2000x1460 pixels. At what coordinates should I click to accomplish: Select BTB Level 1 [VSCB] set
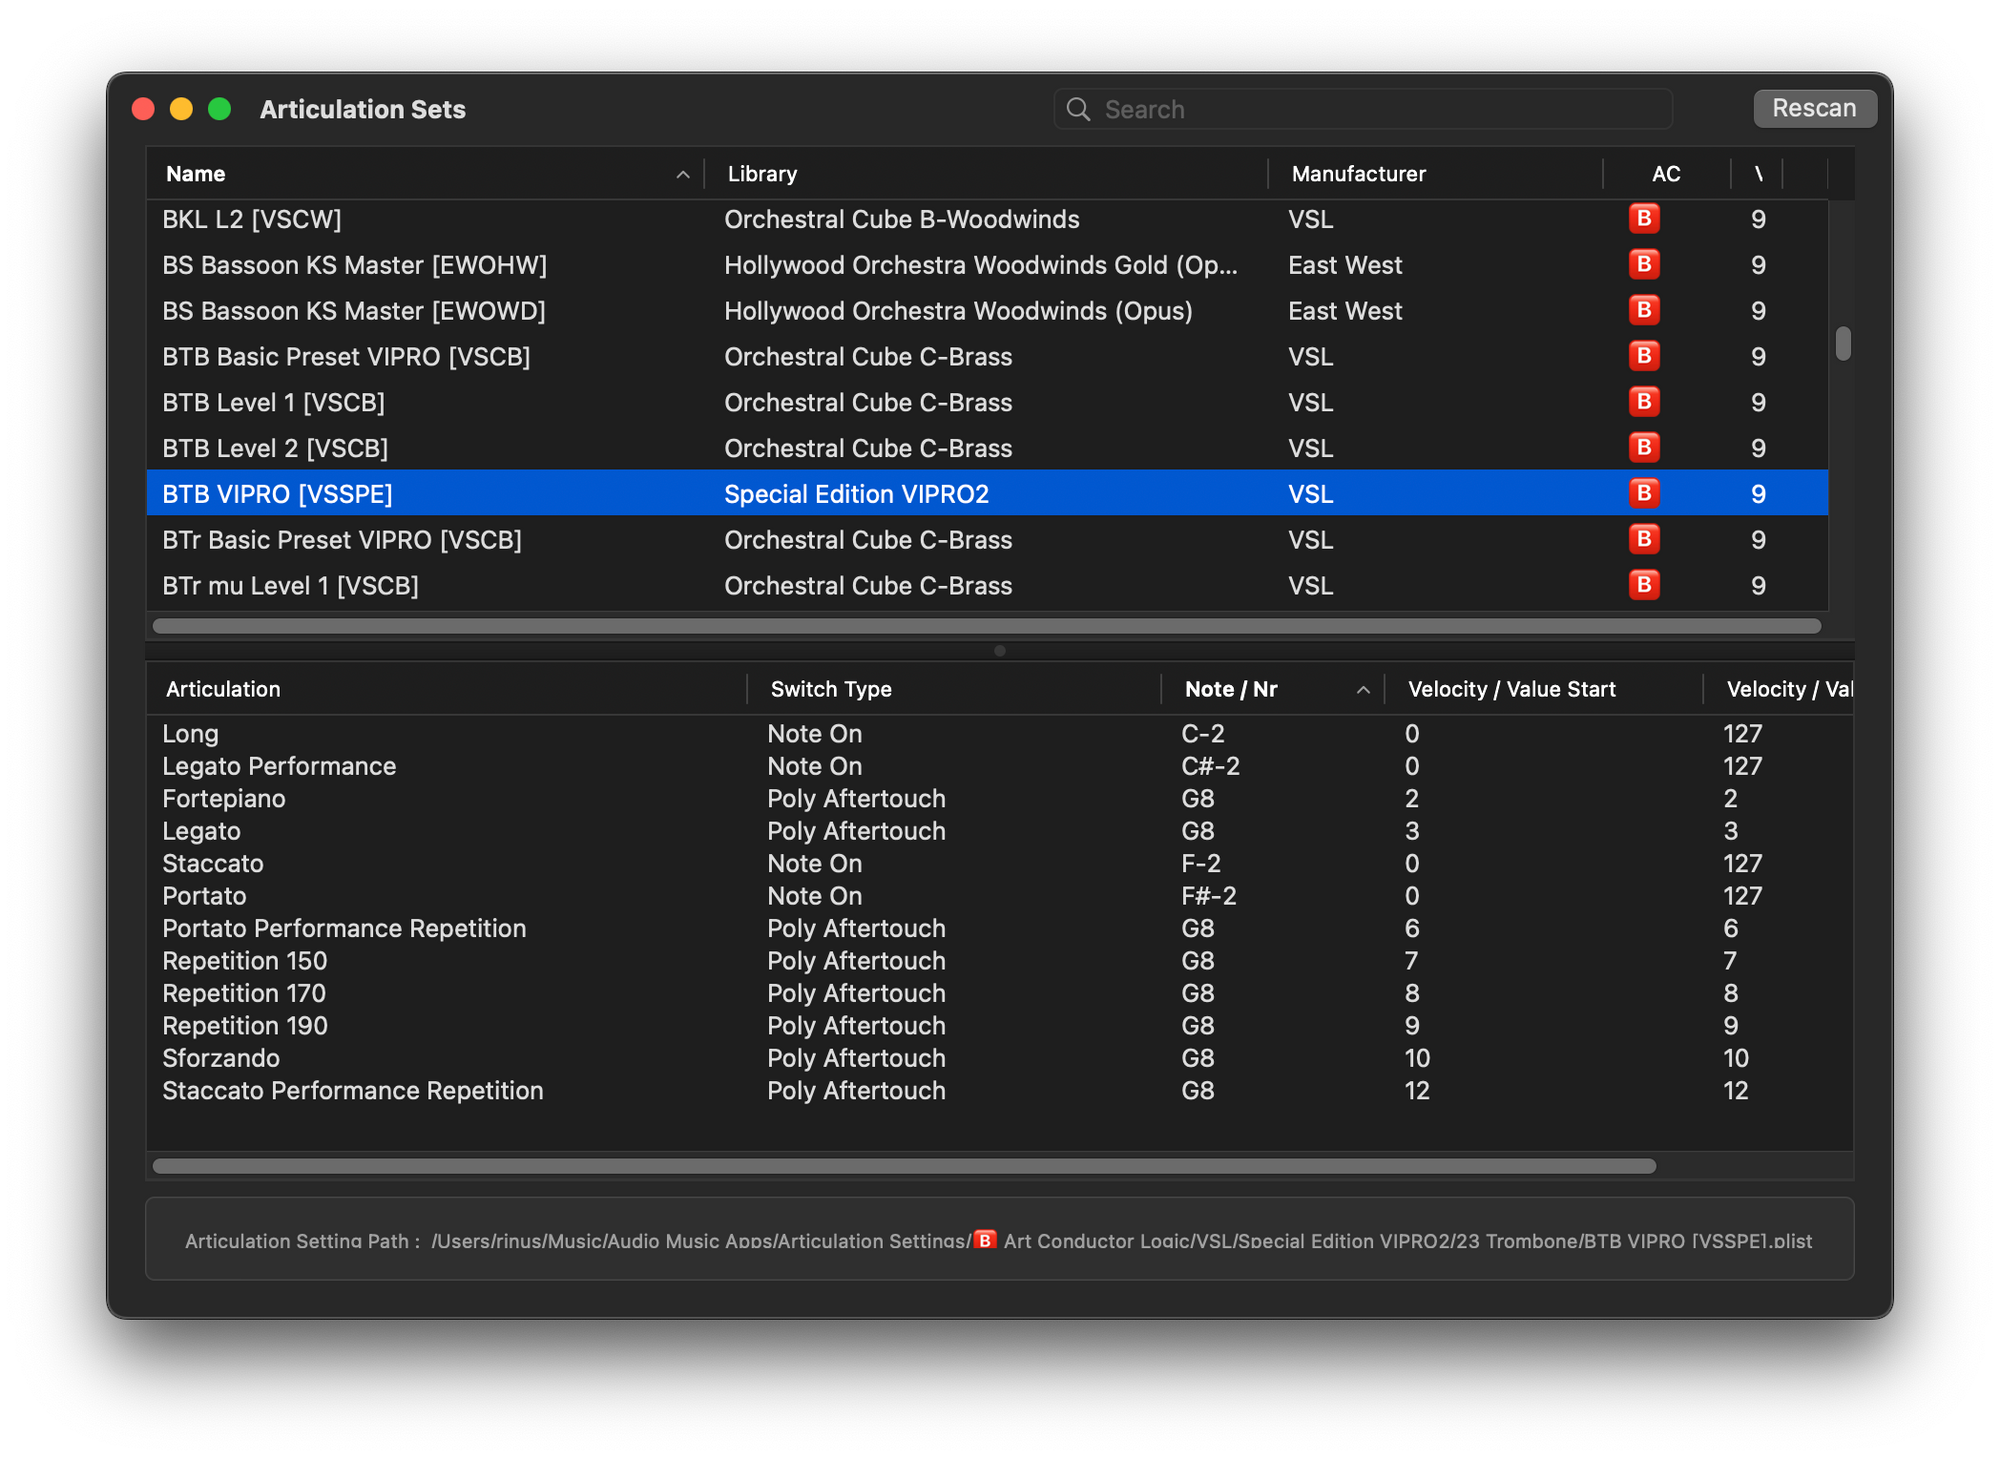coord(274,403)
